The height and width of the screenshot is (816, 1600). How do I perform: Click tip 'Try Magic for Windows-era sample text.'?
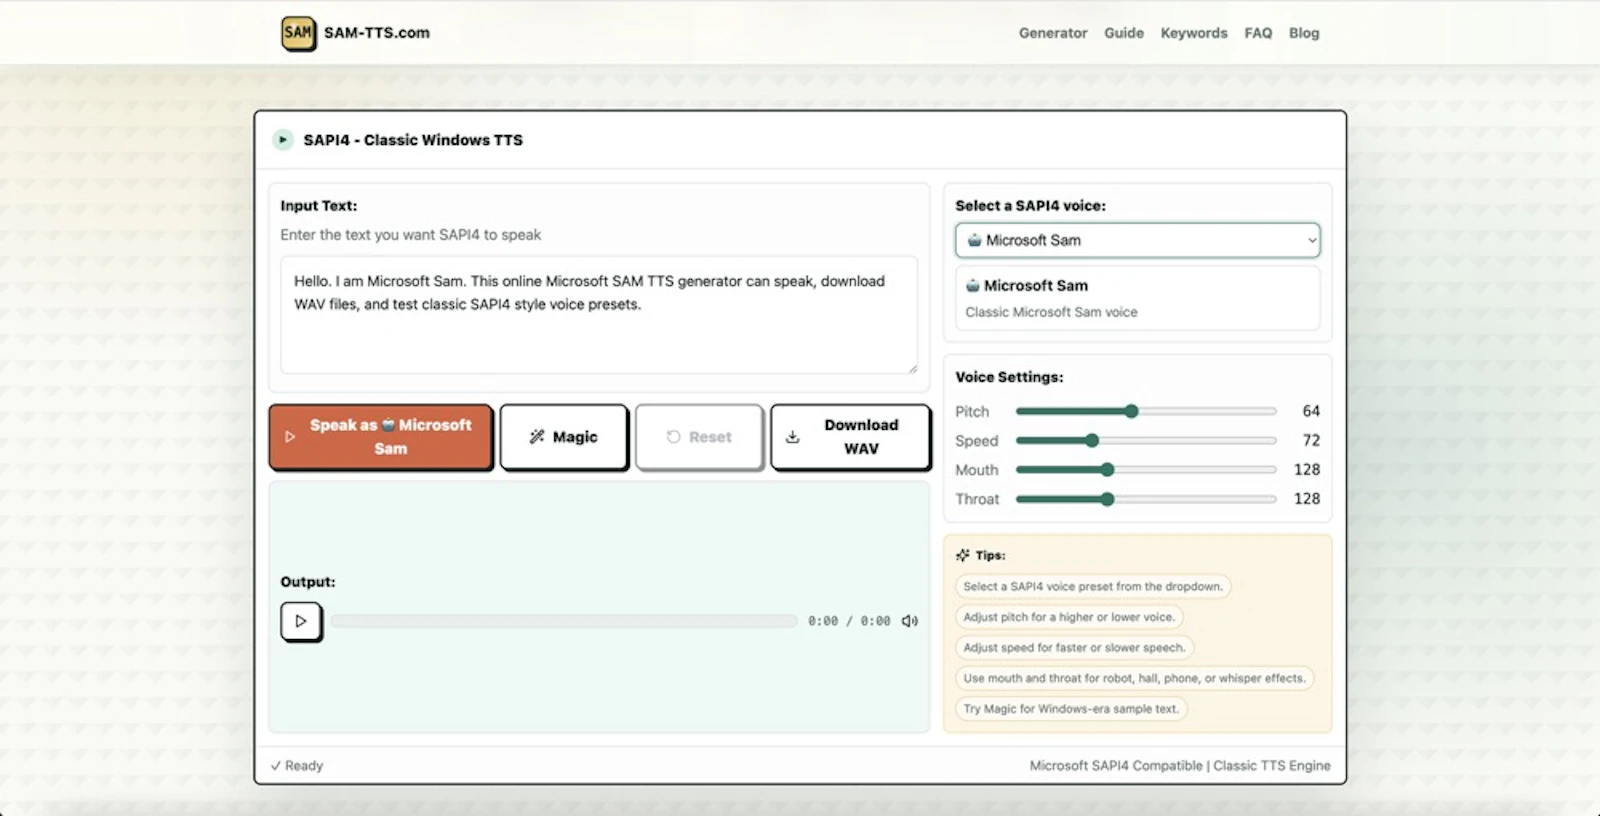[x=1071, y=709]
